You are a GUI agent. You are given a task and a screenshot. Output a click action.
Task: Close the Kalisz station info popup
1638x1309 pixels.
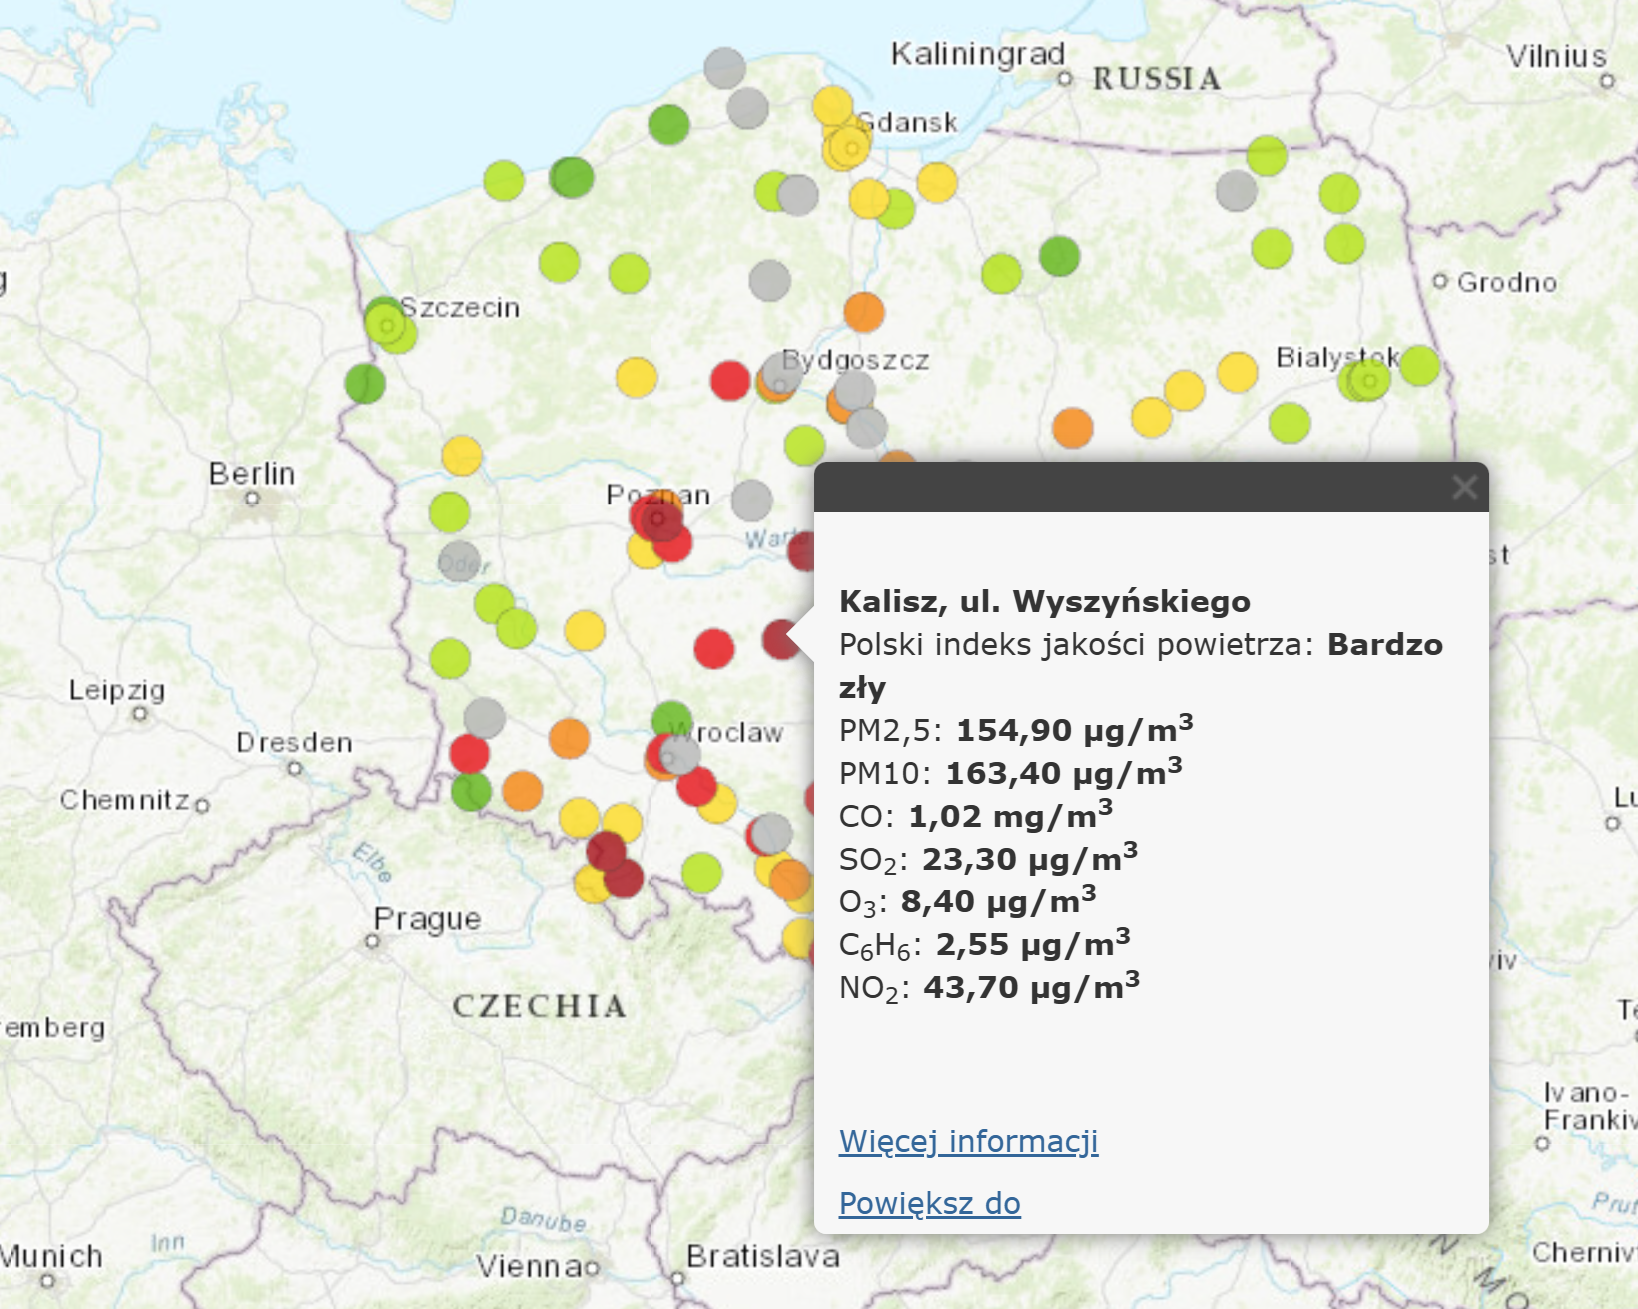click(x=1464, y=487)
